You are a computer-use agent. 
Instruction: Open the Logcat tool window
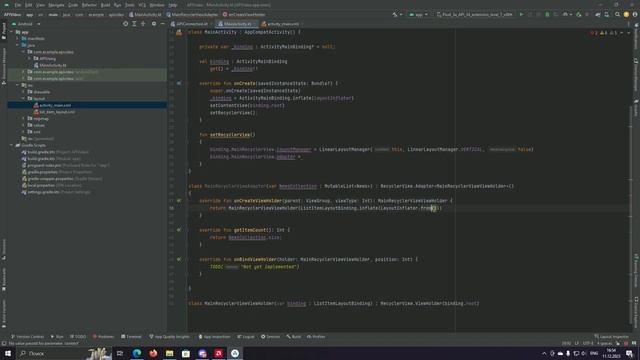point(246,337)
